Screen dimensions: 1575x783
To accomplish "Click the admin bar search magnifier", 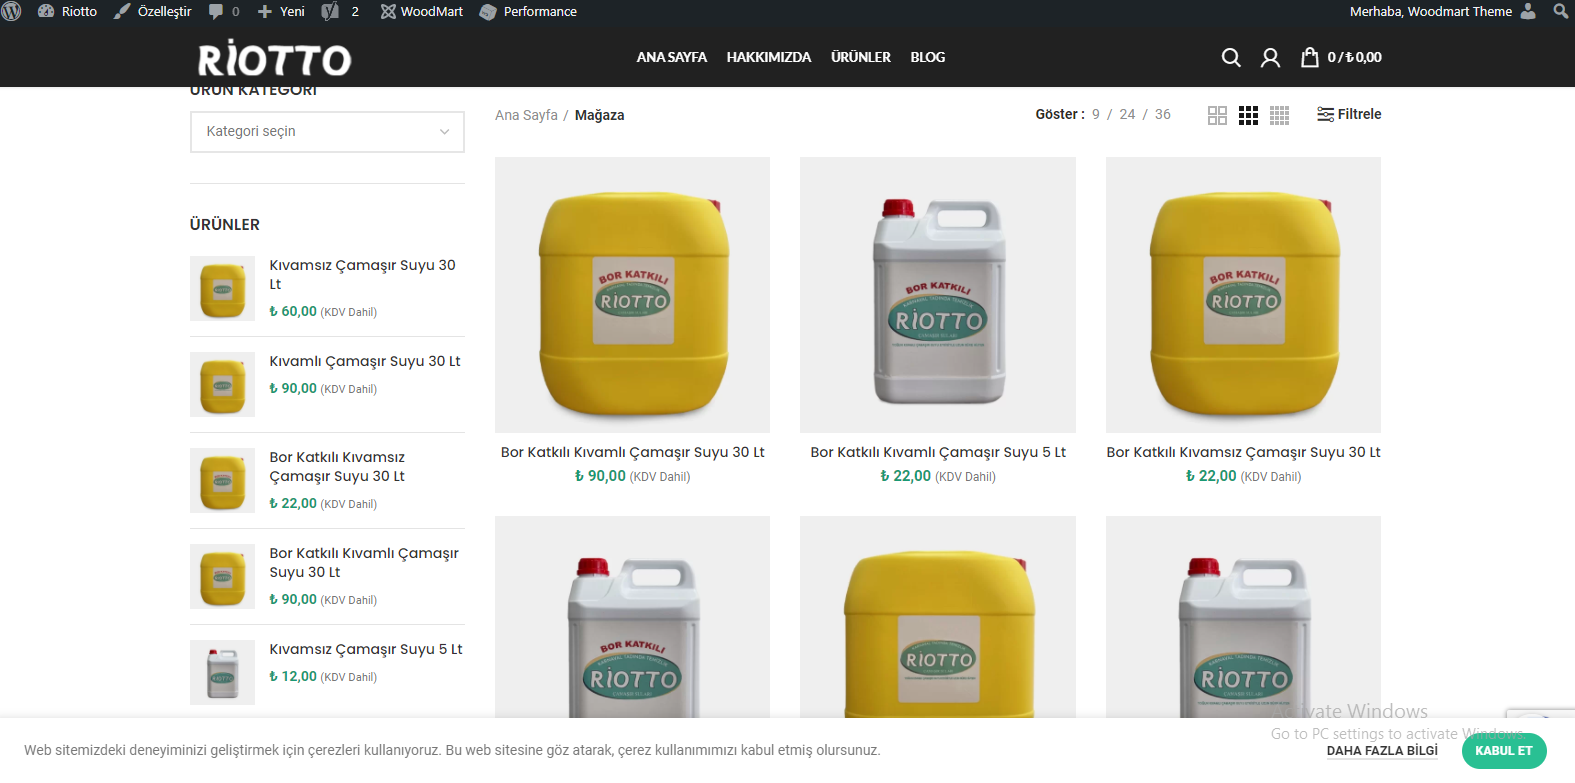I will click(x=1560, y=11).
